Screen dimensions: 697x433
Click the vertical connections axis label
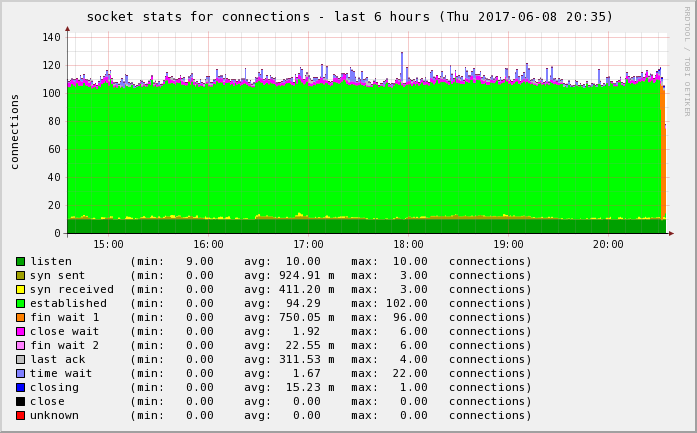click(x=15, y=131)
